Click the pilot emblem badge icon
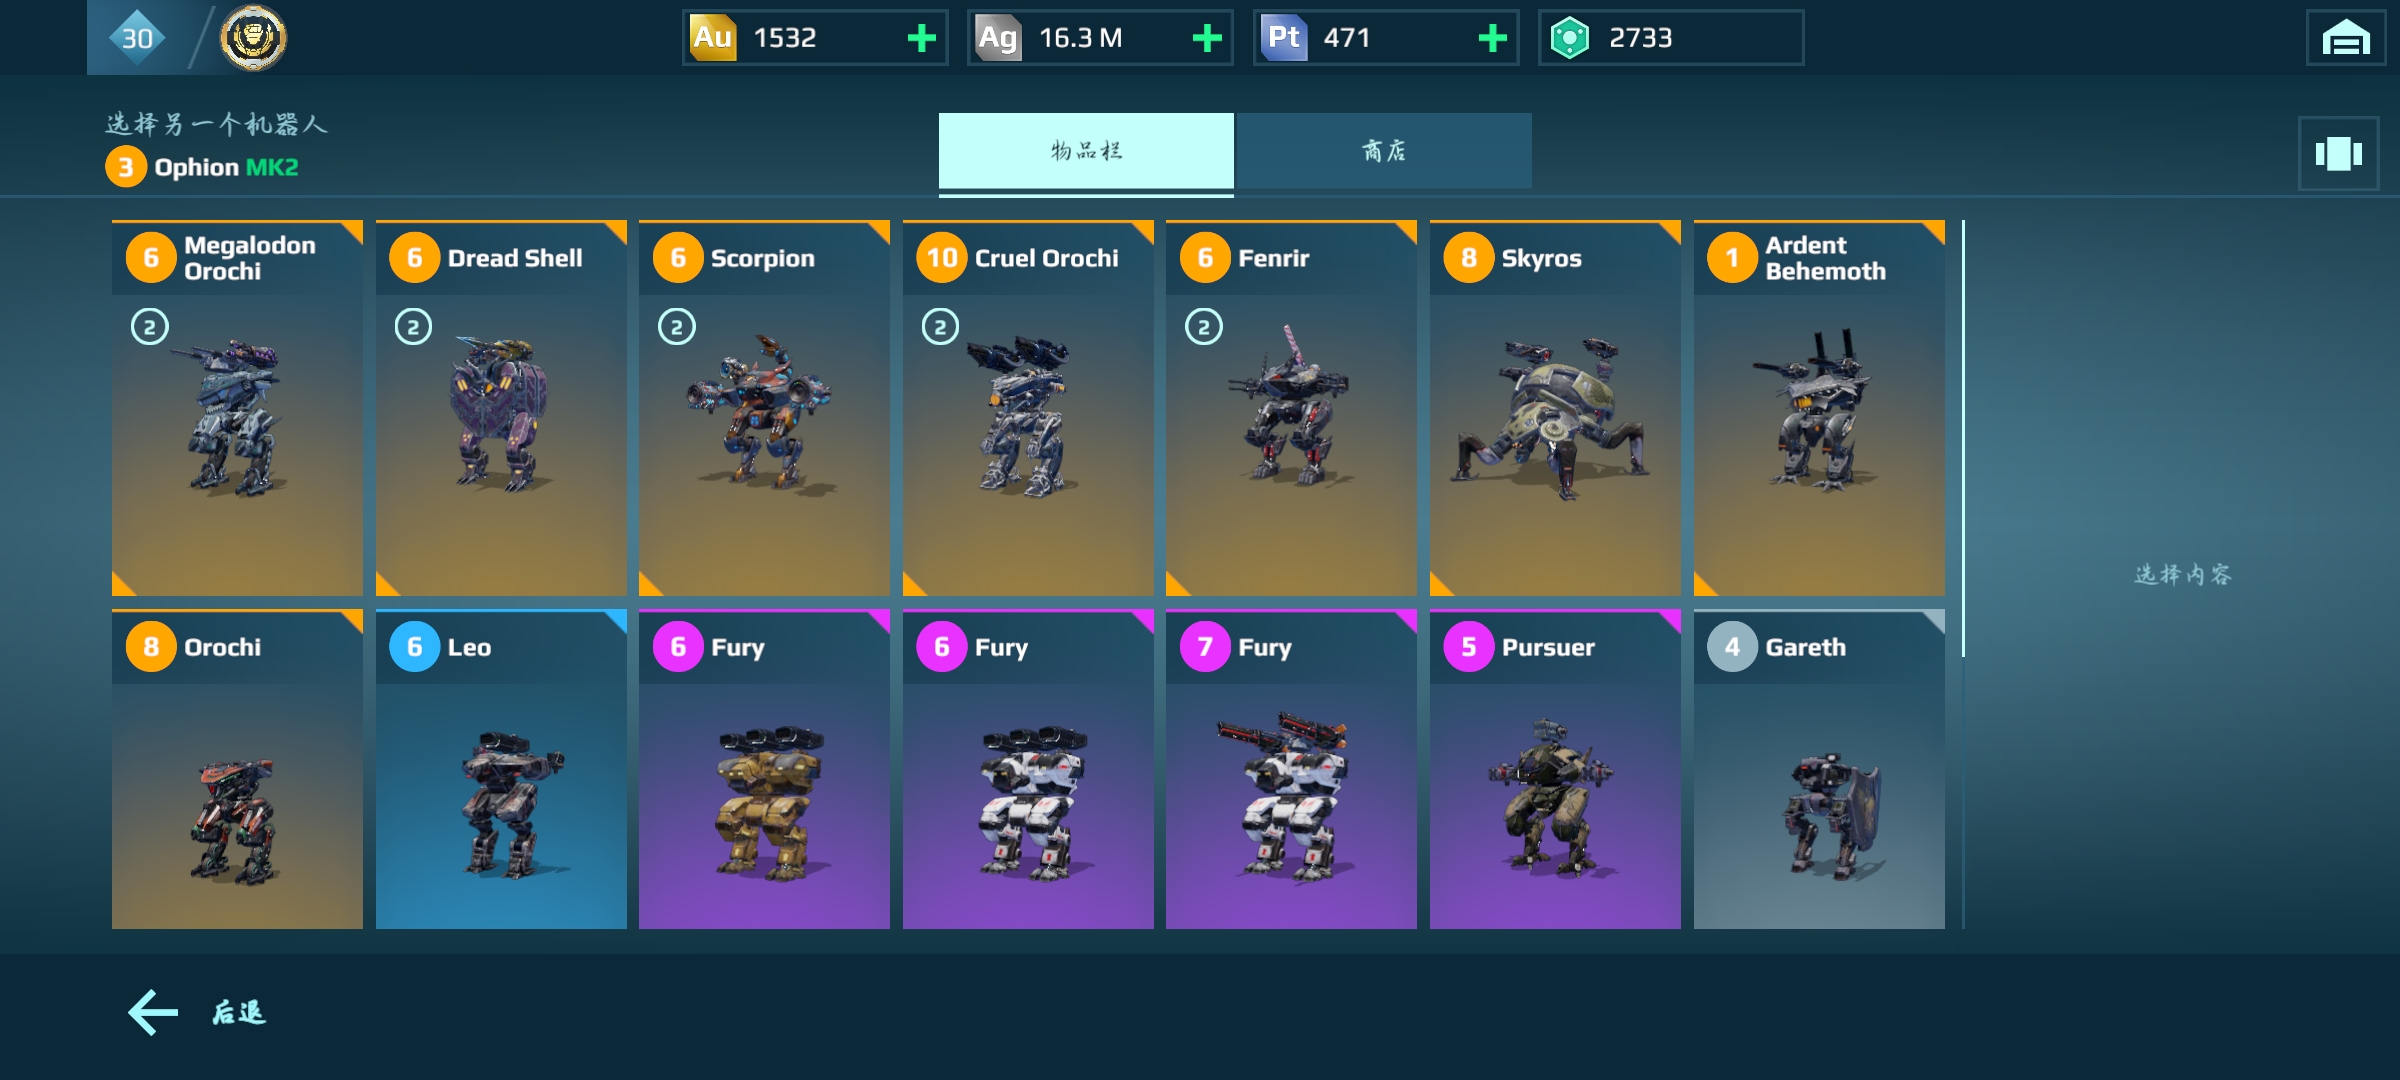2400x1080 pixels. coord(253,38)
